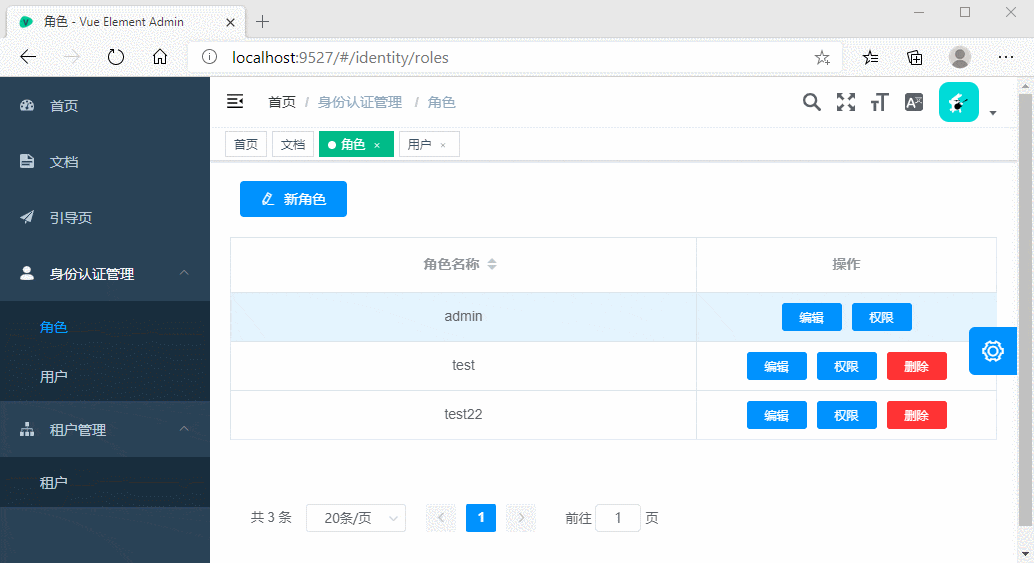Toggle the sidebar hamburger icon
This screenshot has width=1034, height=563.
point(235,102)
